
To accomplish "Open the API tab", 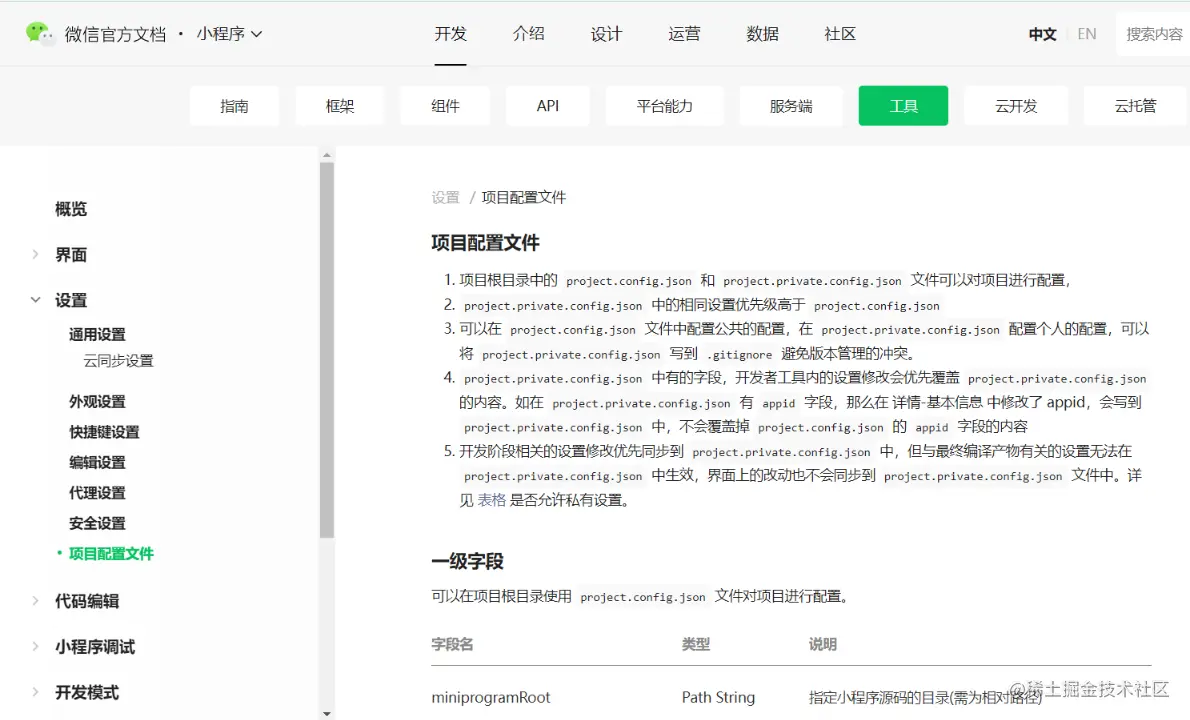I will click(x=547, y=105).
